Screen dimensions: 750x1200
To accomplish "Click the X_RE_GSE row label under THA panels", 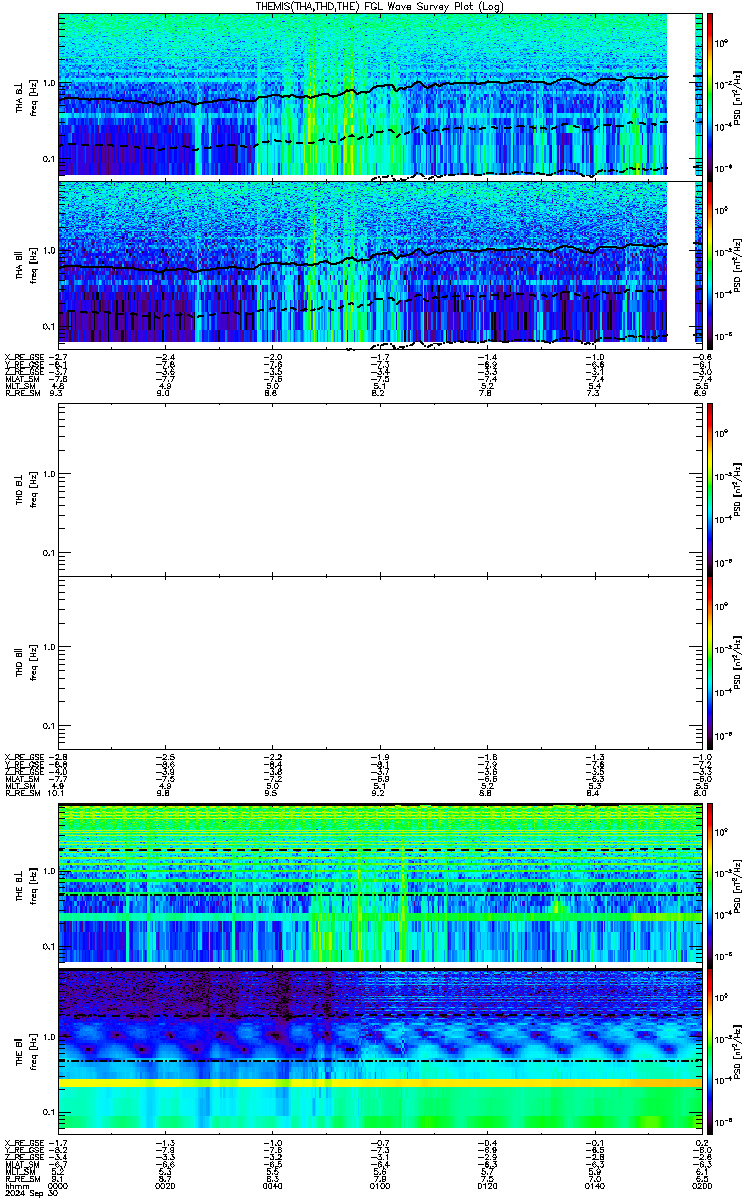I will tap(23, 357).
